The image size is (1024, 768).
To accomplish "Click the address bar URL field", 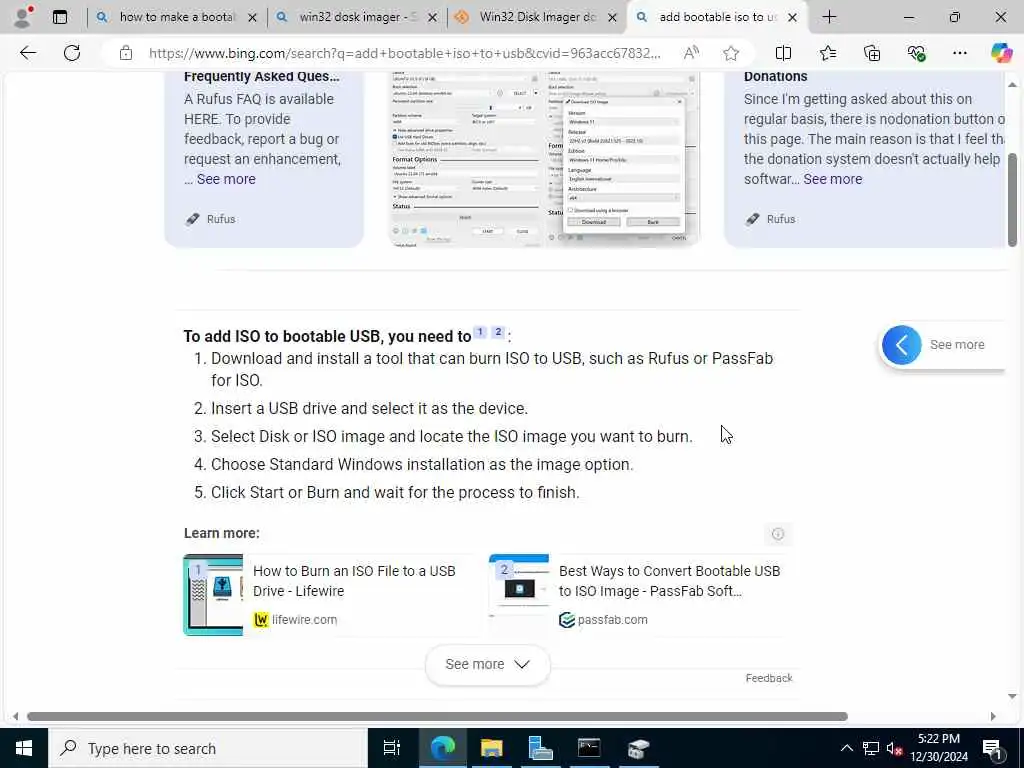I will click(404, 53).
